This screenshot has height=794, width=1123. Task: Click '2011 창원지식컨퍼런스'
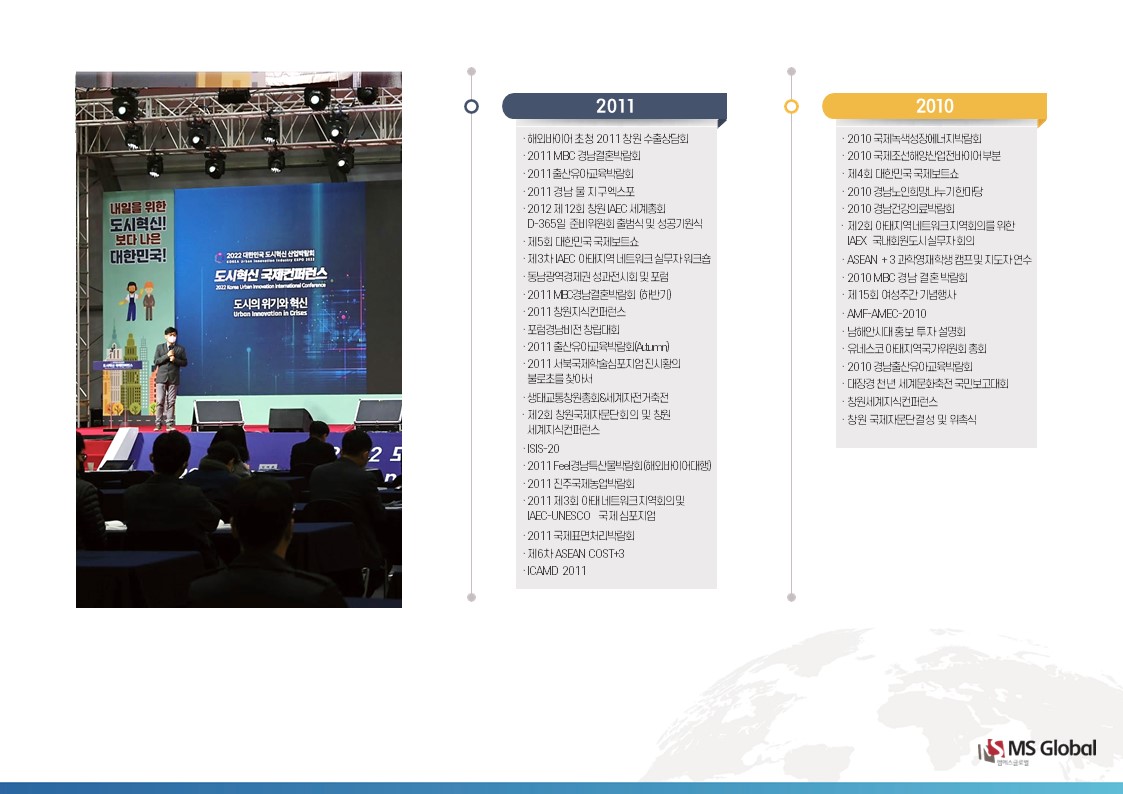577,312
